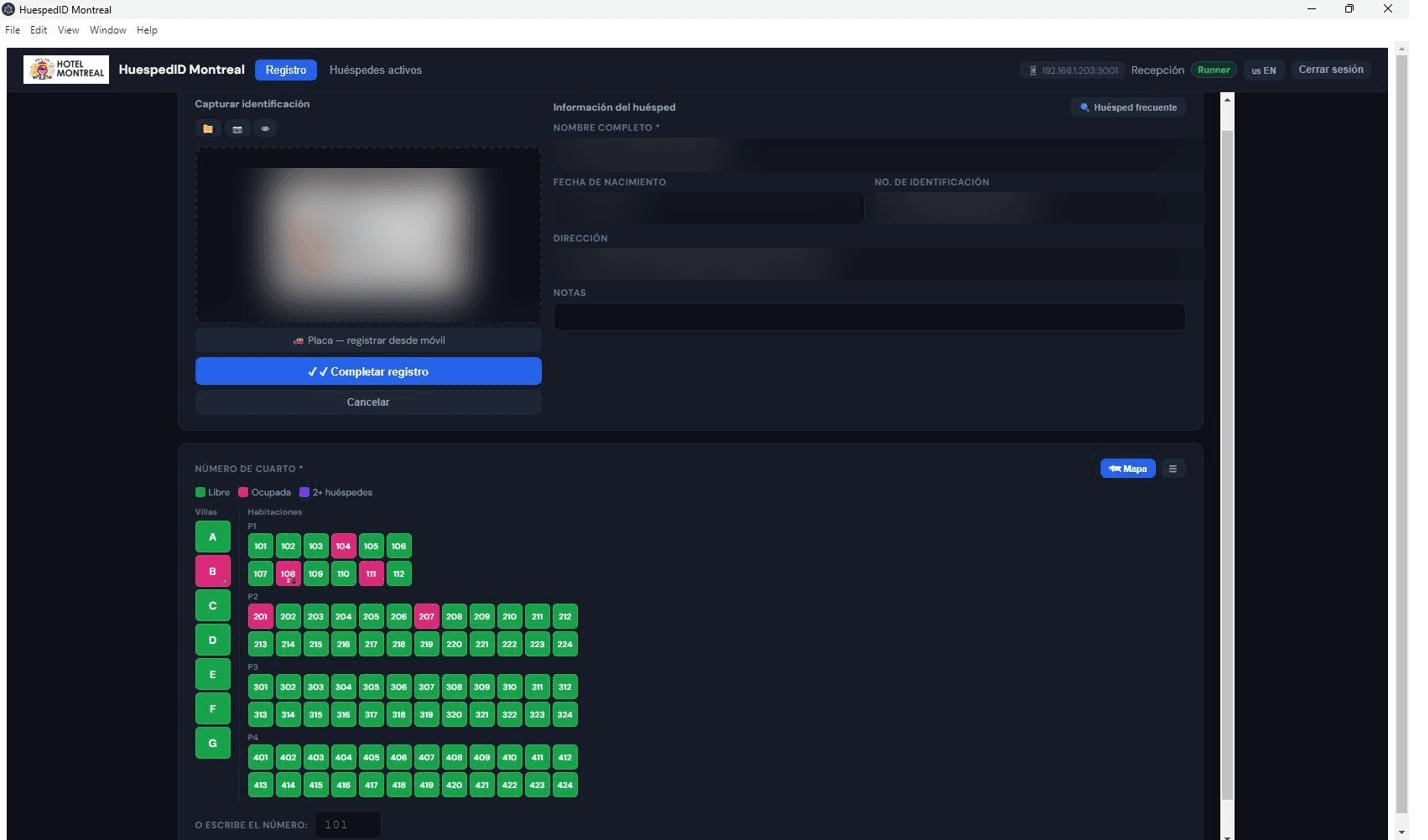Select free room 412
This screenshot has width=1428, height=840.
tap(565, 757)
